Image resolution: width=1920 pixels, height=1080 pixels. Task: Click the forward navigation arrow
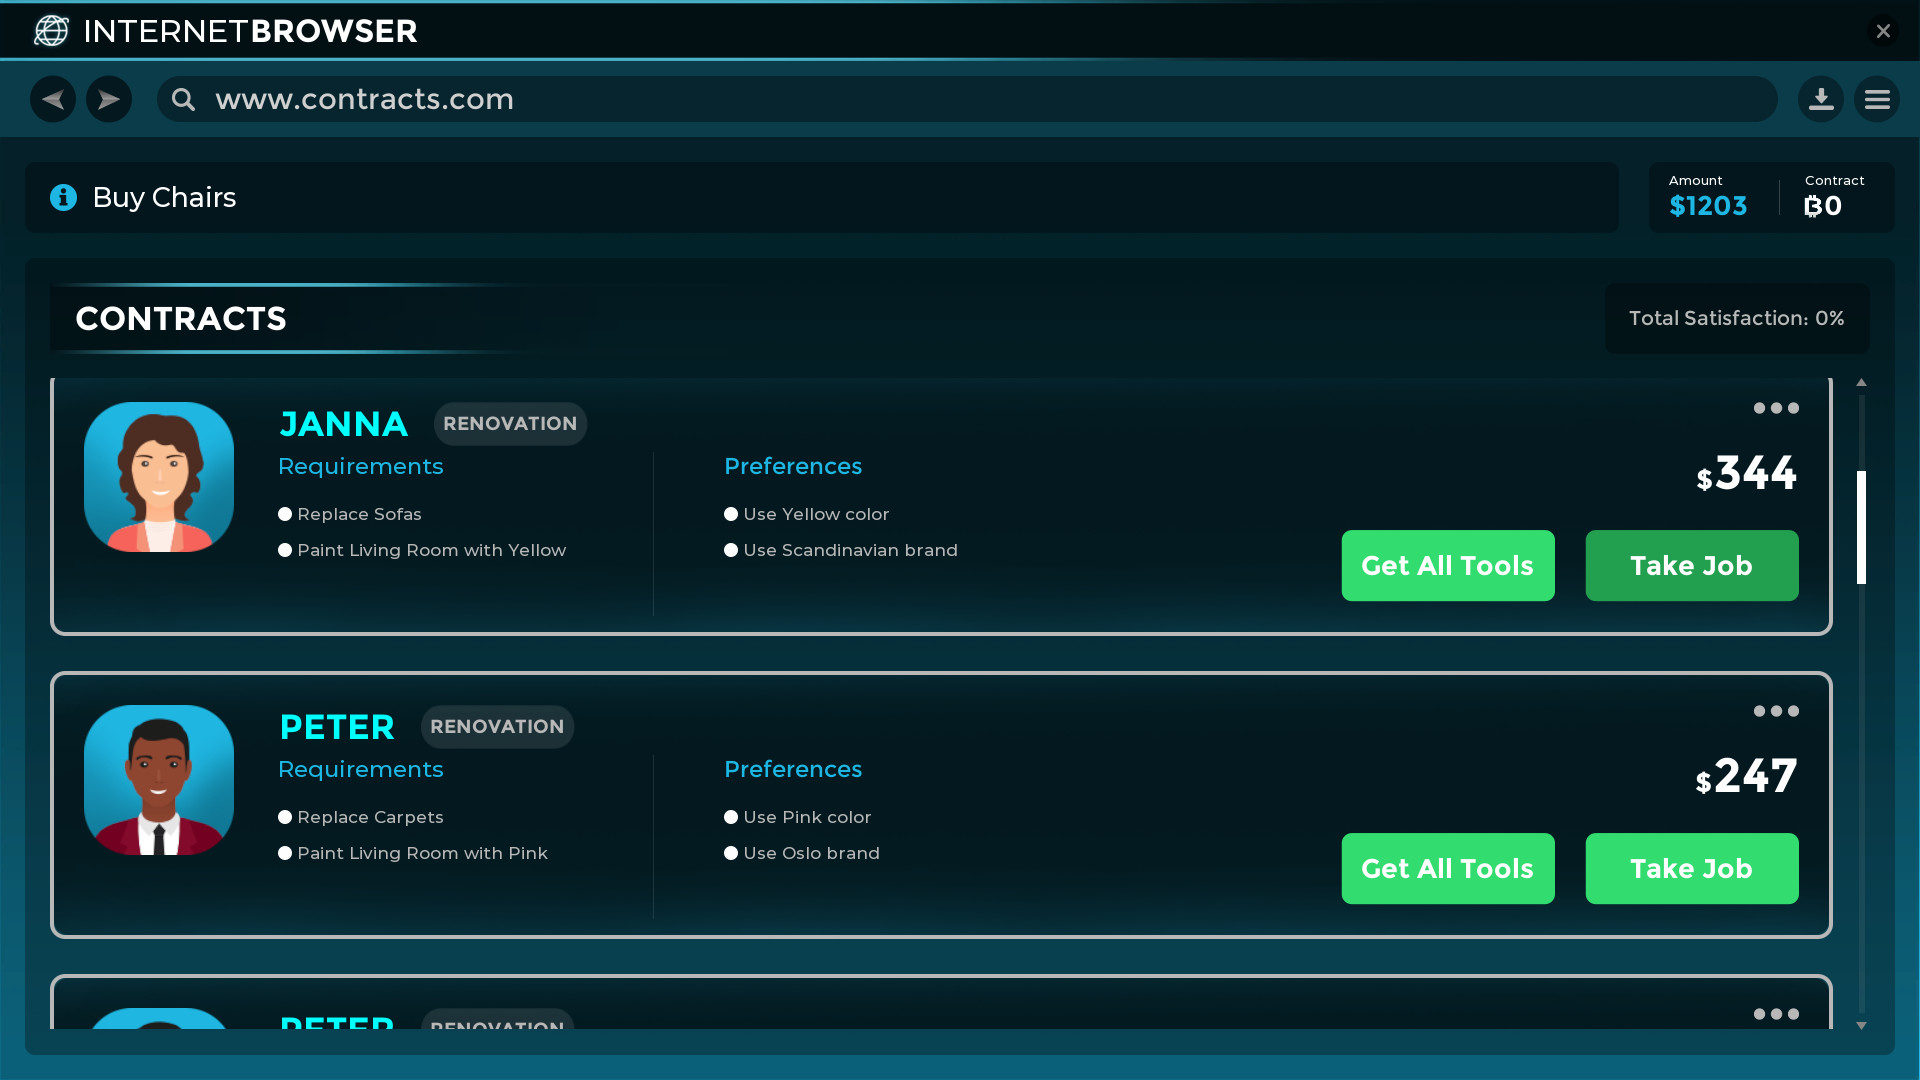pos(109,99)
